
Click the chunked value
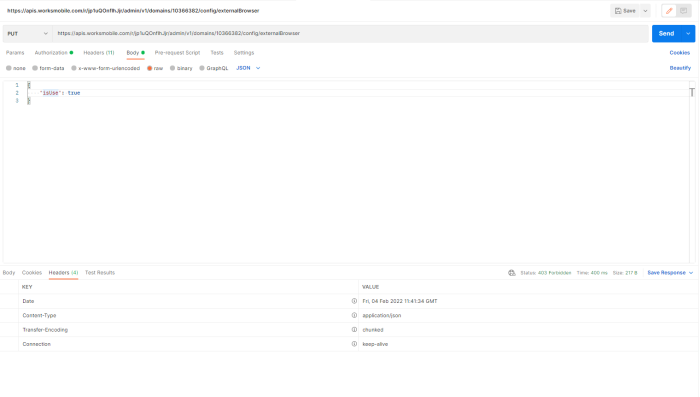pos(373,330)
